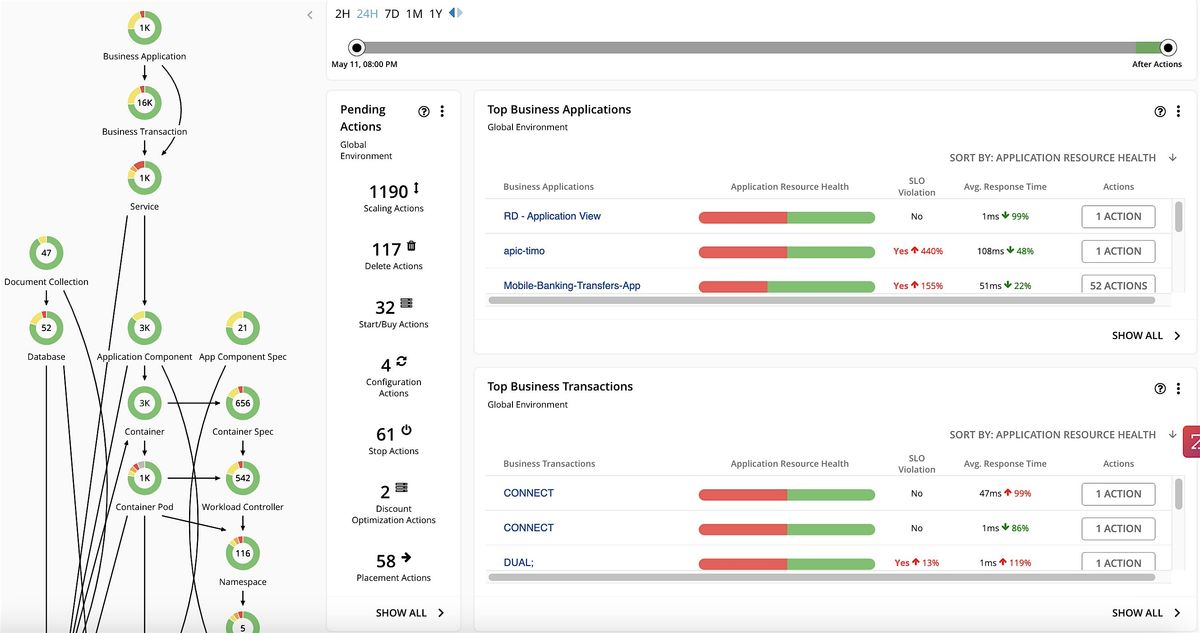This screenshot has height=633, width=1200.
Task: Open the Mobile-Banking-Transfers-App link
Action: [571, 285]
